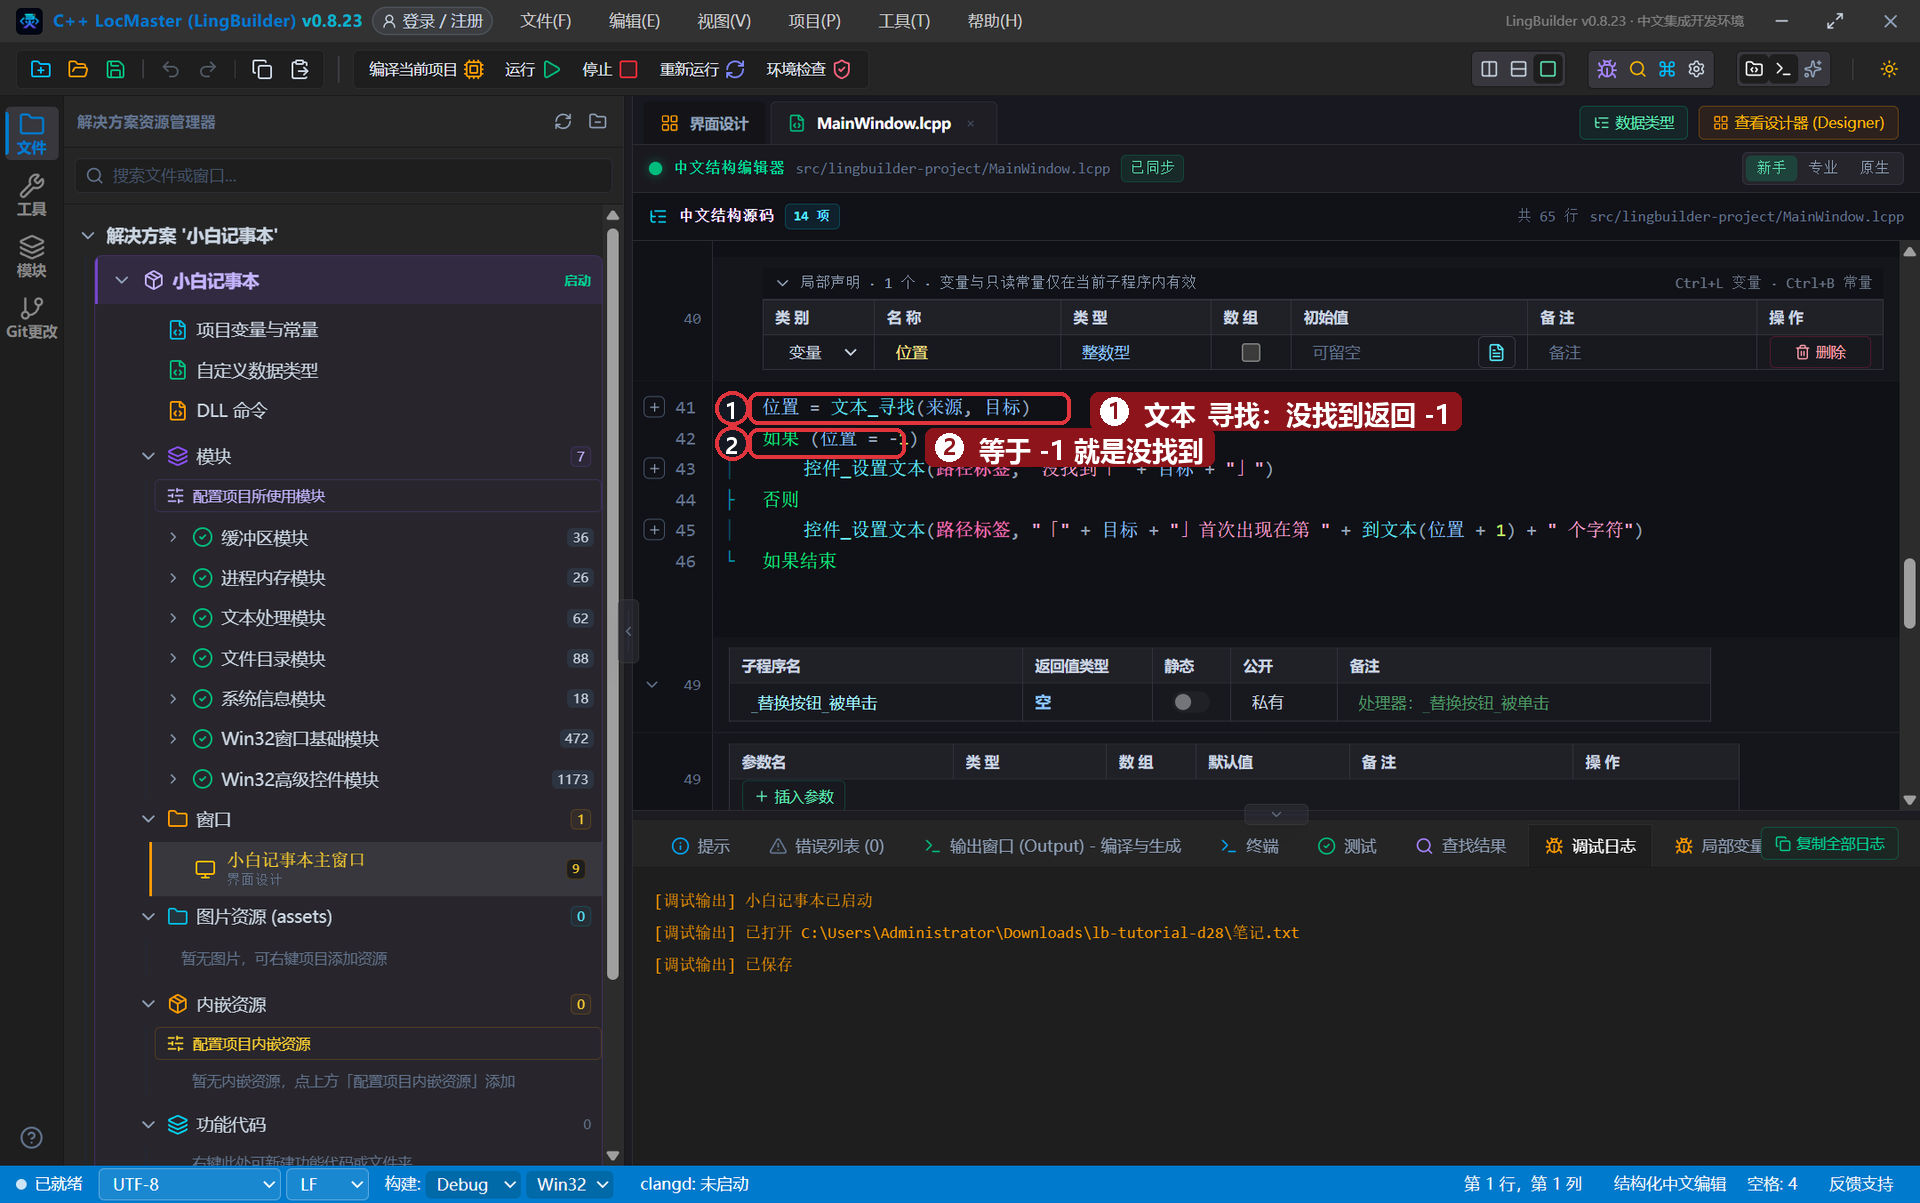The height and width of the screenshot is (1203, 1920).
Task: Click the new project toolbar icon
Action: tap(41, 69)
